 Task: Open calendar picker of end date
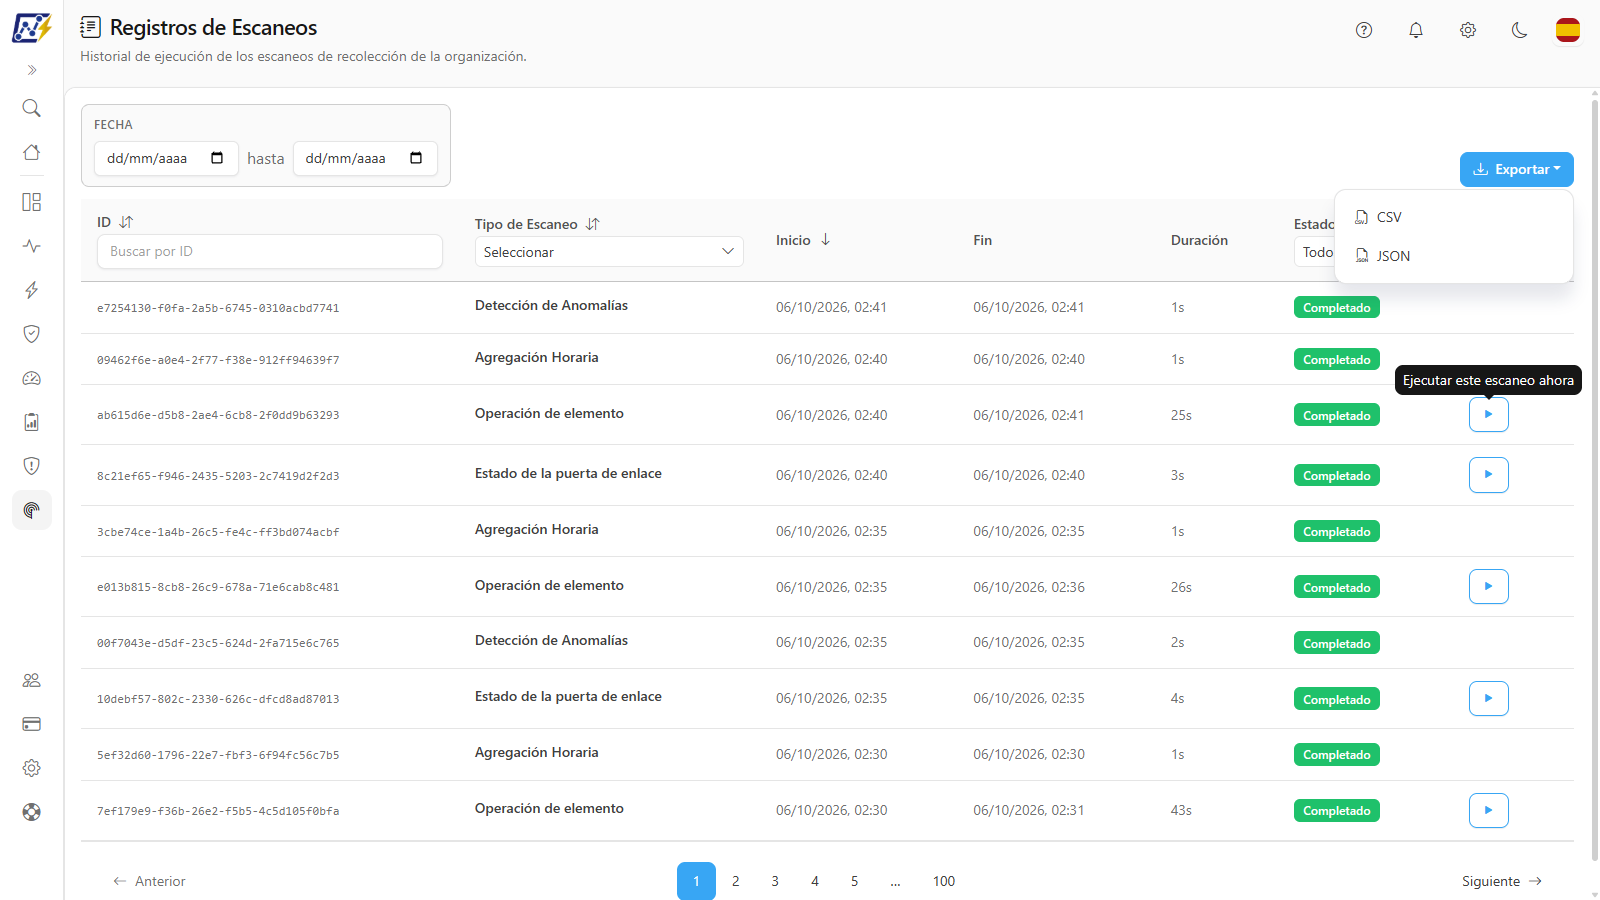[416, 158]
